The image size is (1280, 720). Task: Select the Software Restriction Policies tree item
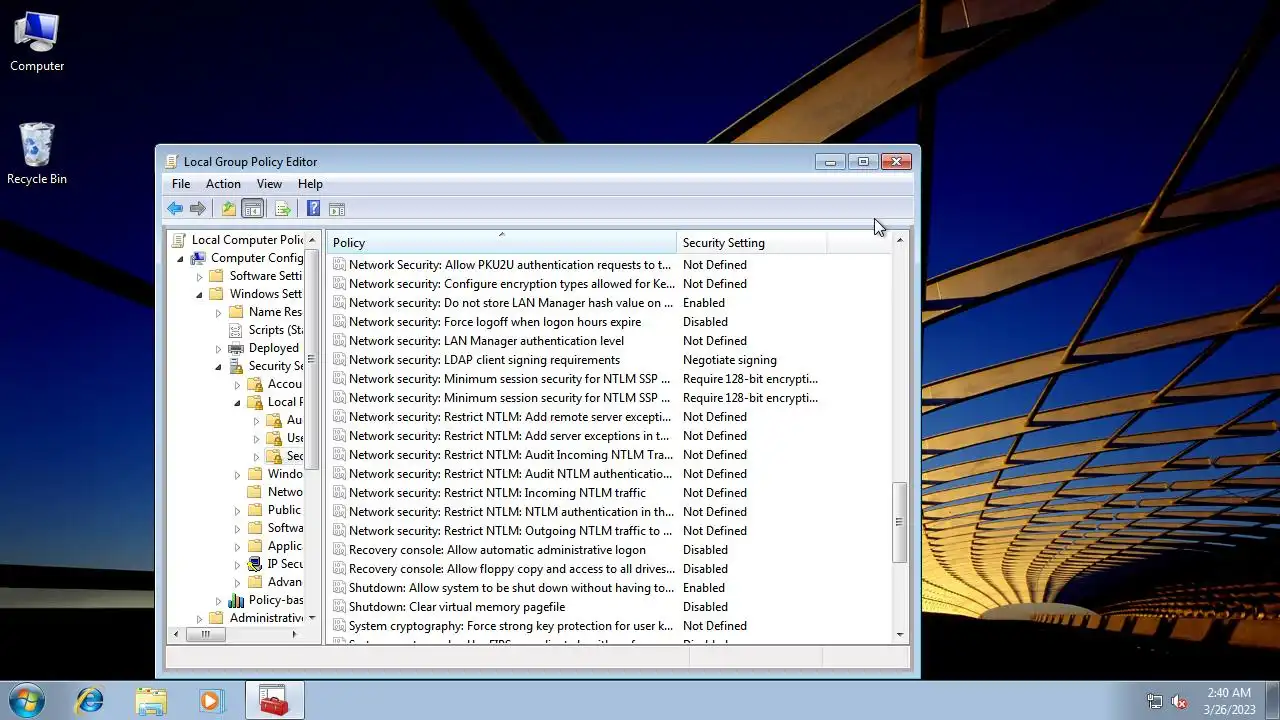click(275, 528)
